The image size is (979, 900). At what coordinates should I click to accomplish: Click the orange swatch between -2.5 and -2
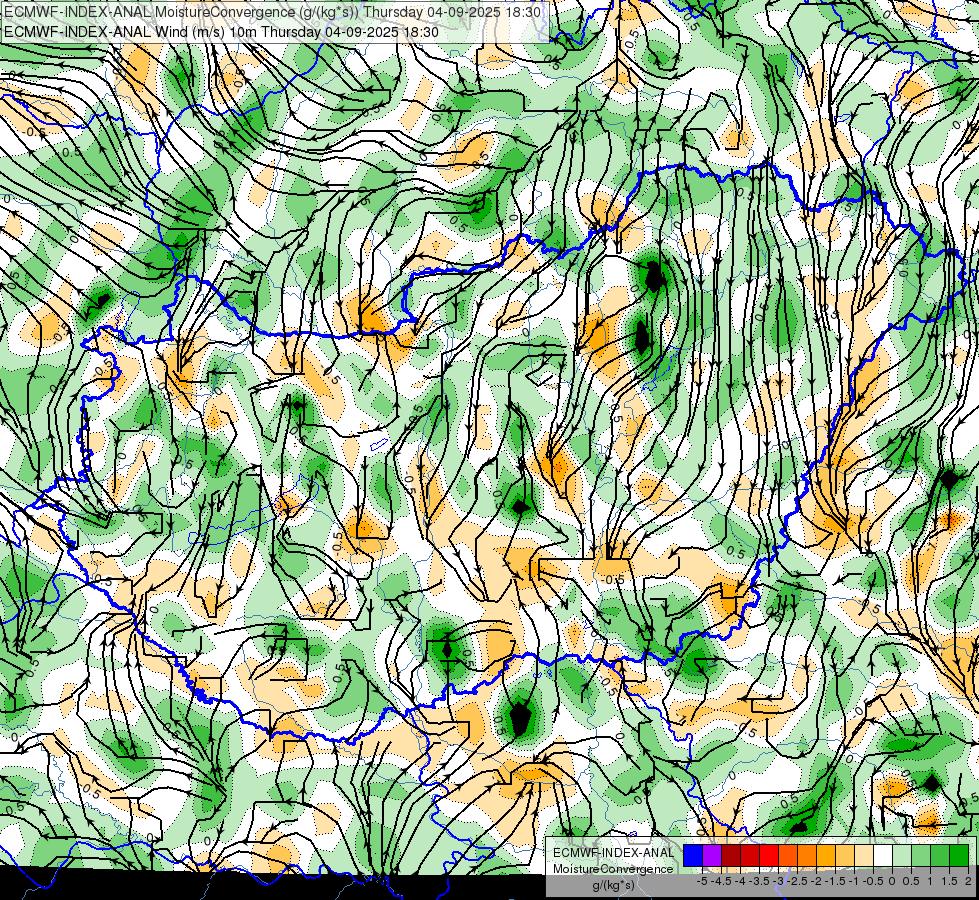(x=807, y=856)
